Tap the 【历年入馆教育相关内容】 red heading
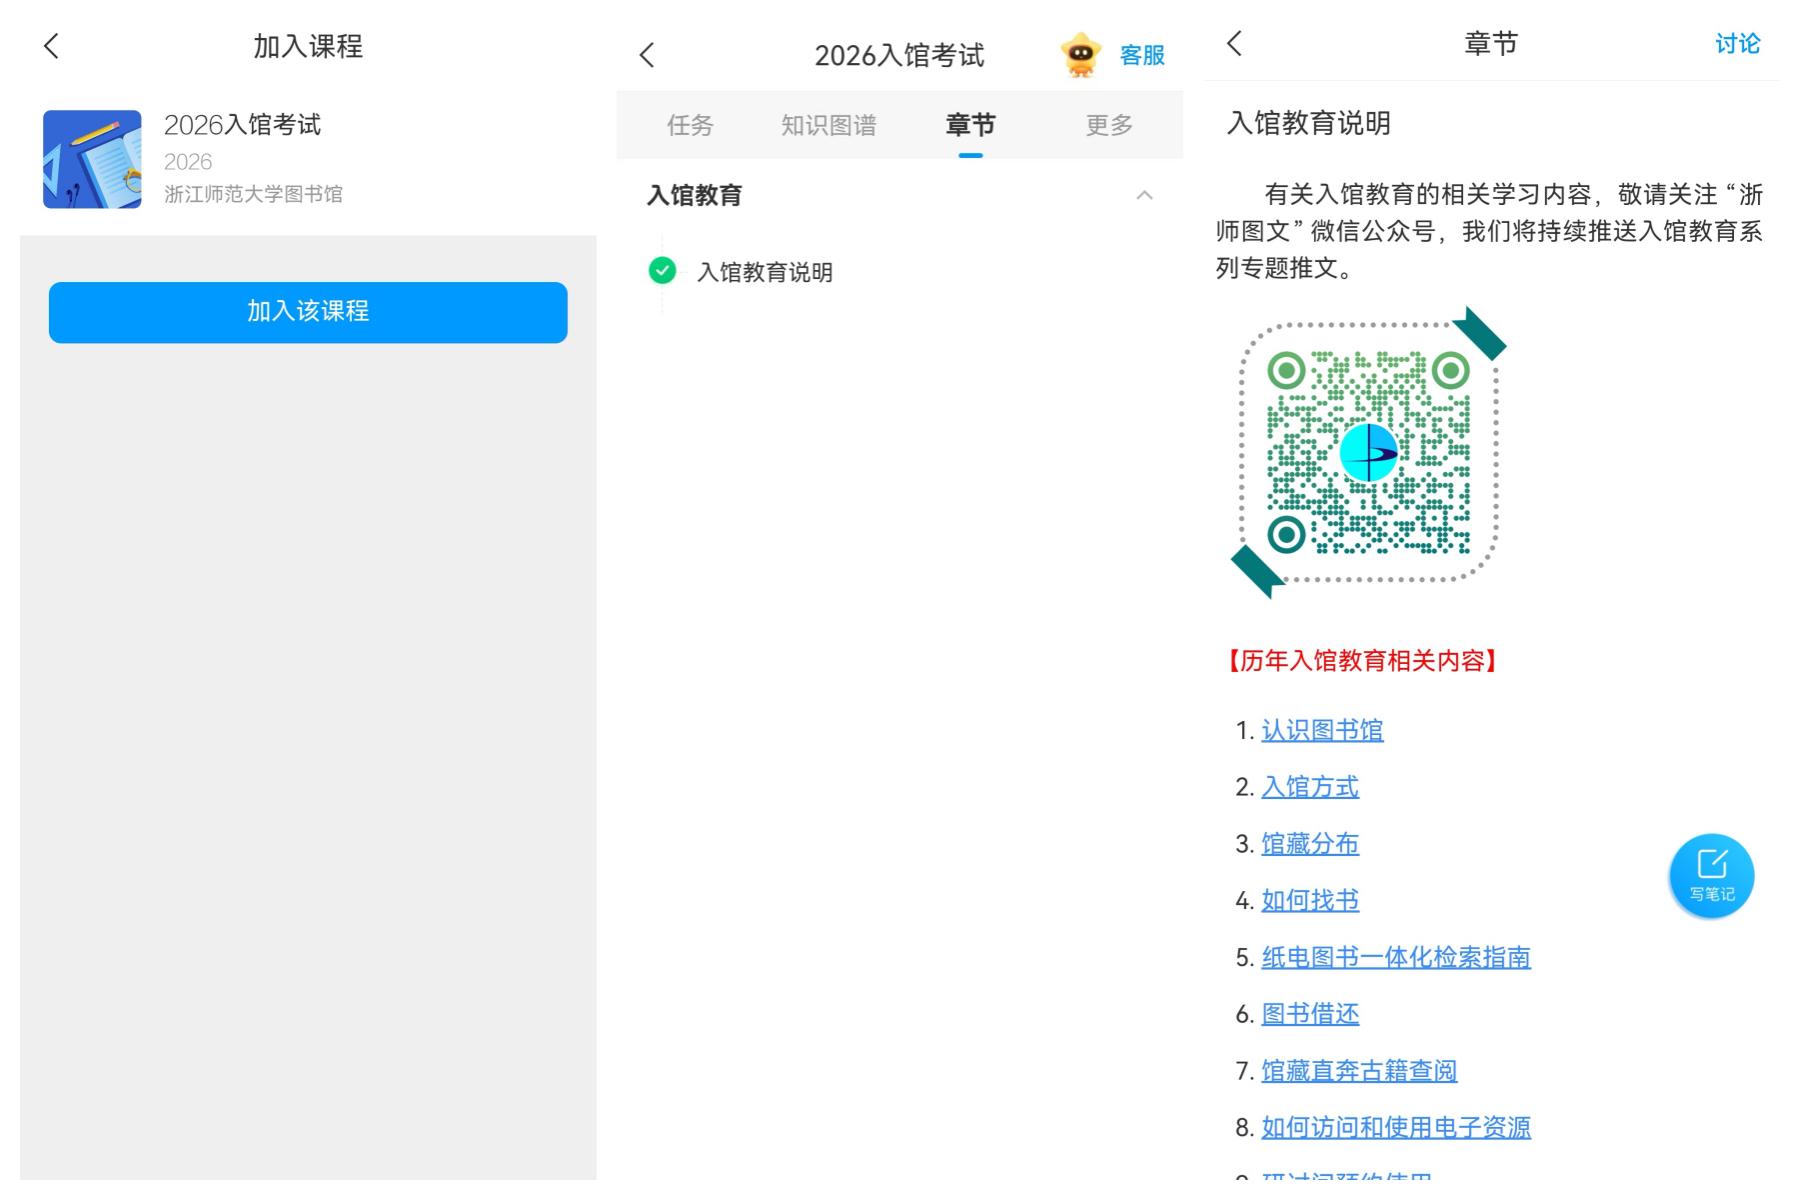This screenshot has height=1200, width=1800. 1361,661
